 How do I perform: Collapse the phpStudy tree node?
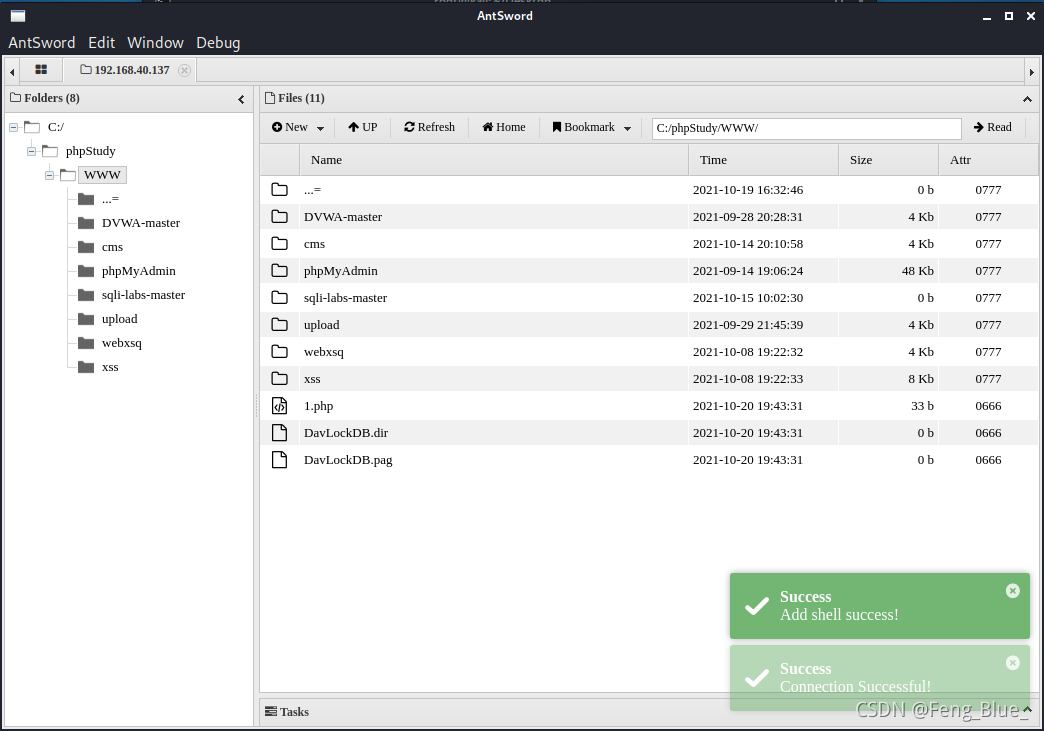click(31, 151)
